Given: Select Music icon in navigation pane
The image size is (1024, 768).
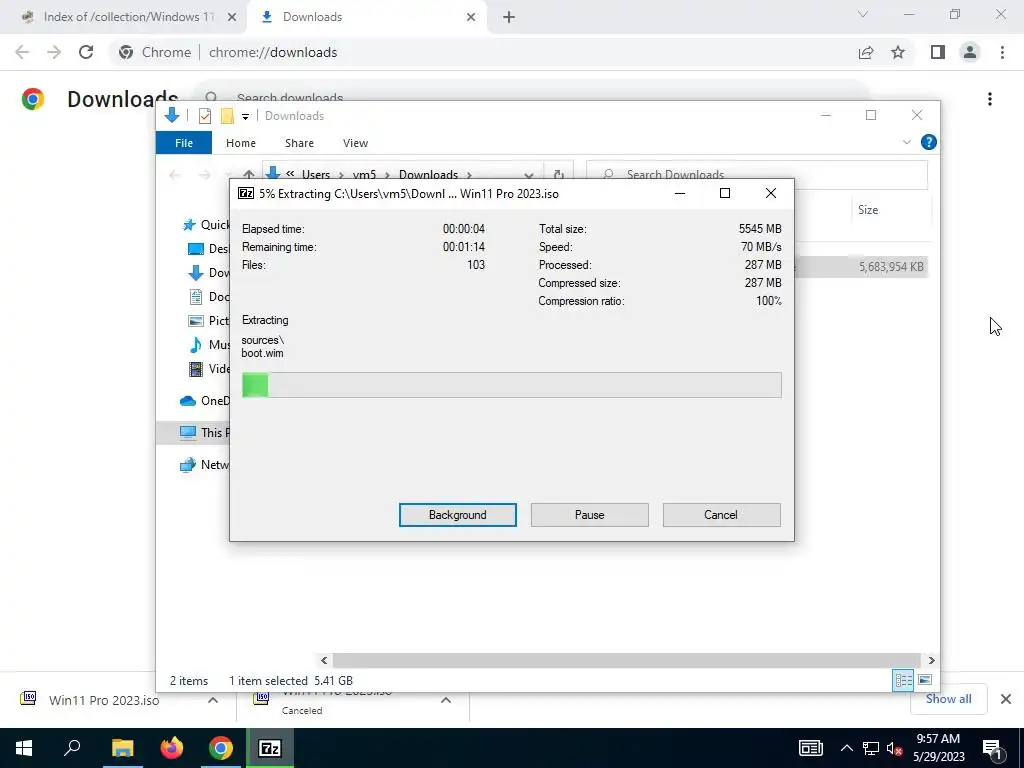Looking at the screenshot, I should (195, 345).
